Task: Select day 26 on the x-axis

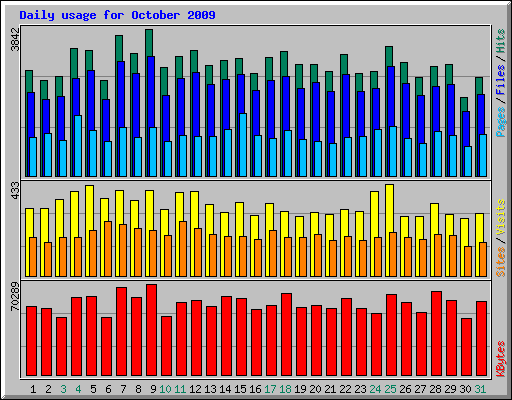Action: point(405,389)
